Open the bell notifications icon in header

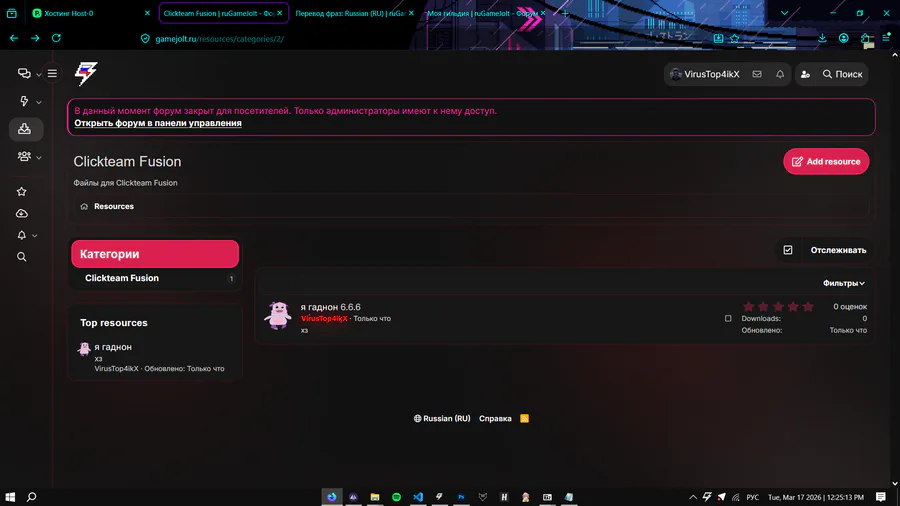pos(780,74)
